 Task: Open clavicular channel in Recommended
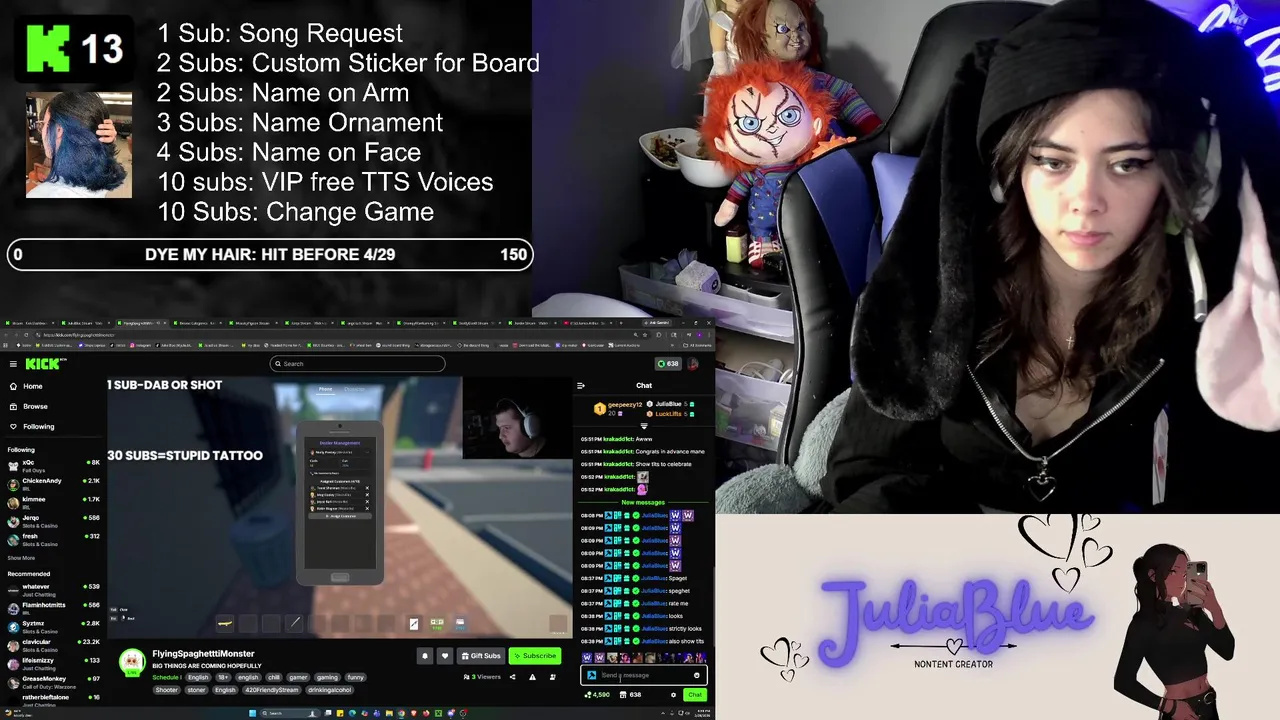[x=52, y=644]
